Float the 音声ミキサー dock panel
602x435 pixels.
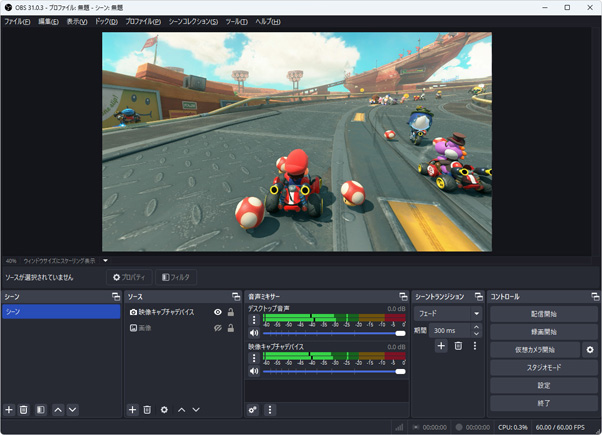(403, 296)
